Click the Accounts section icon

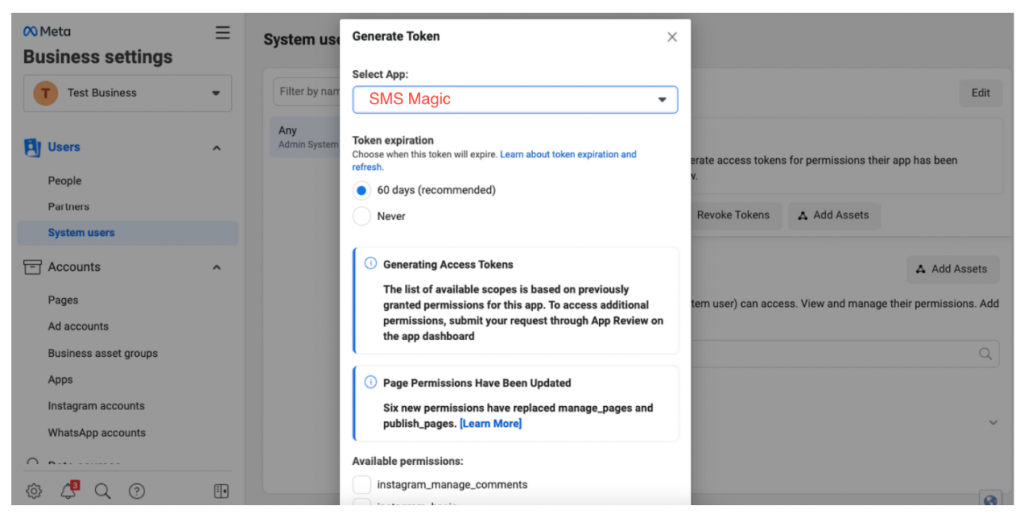pos(32,266)
